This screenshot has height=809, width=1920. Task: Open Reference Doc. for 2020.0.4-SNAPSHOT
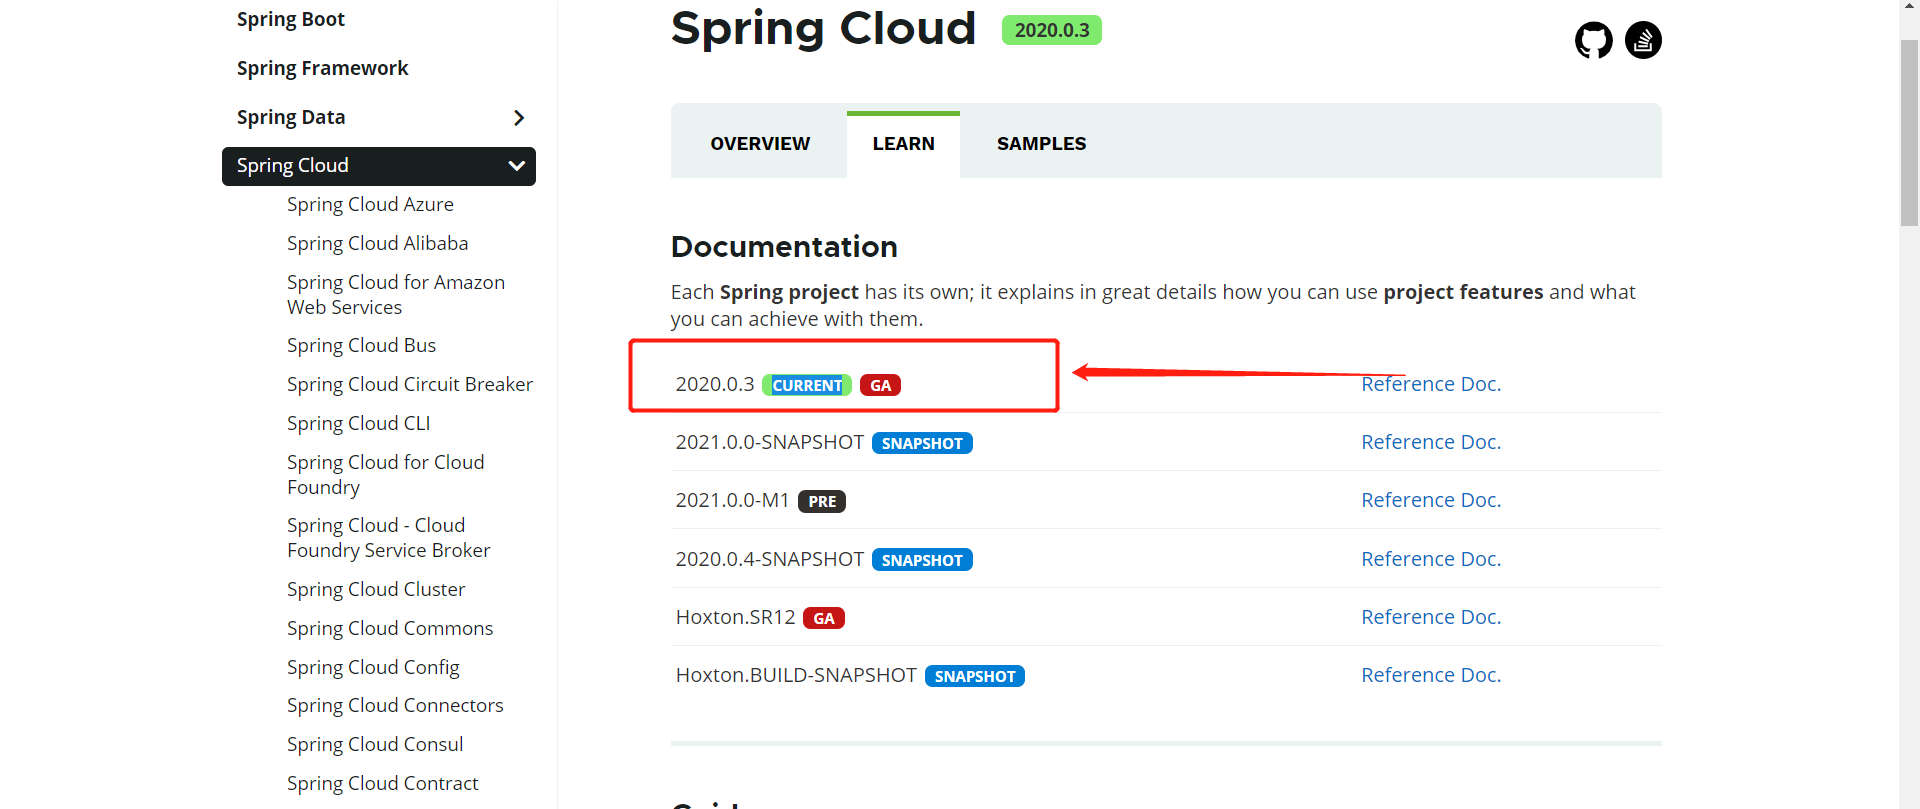(x=1431, y=559)
